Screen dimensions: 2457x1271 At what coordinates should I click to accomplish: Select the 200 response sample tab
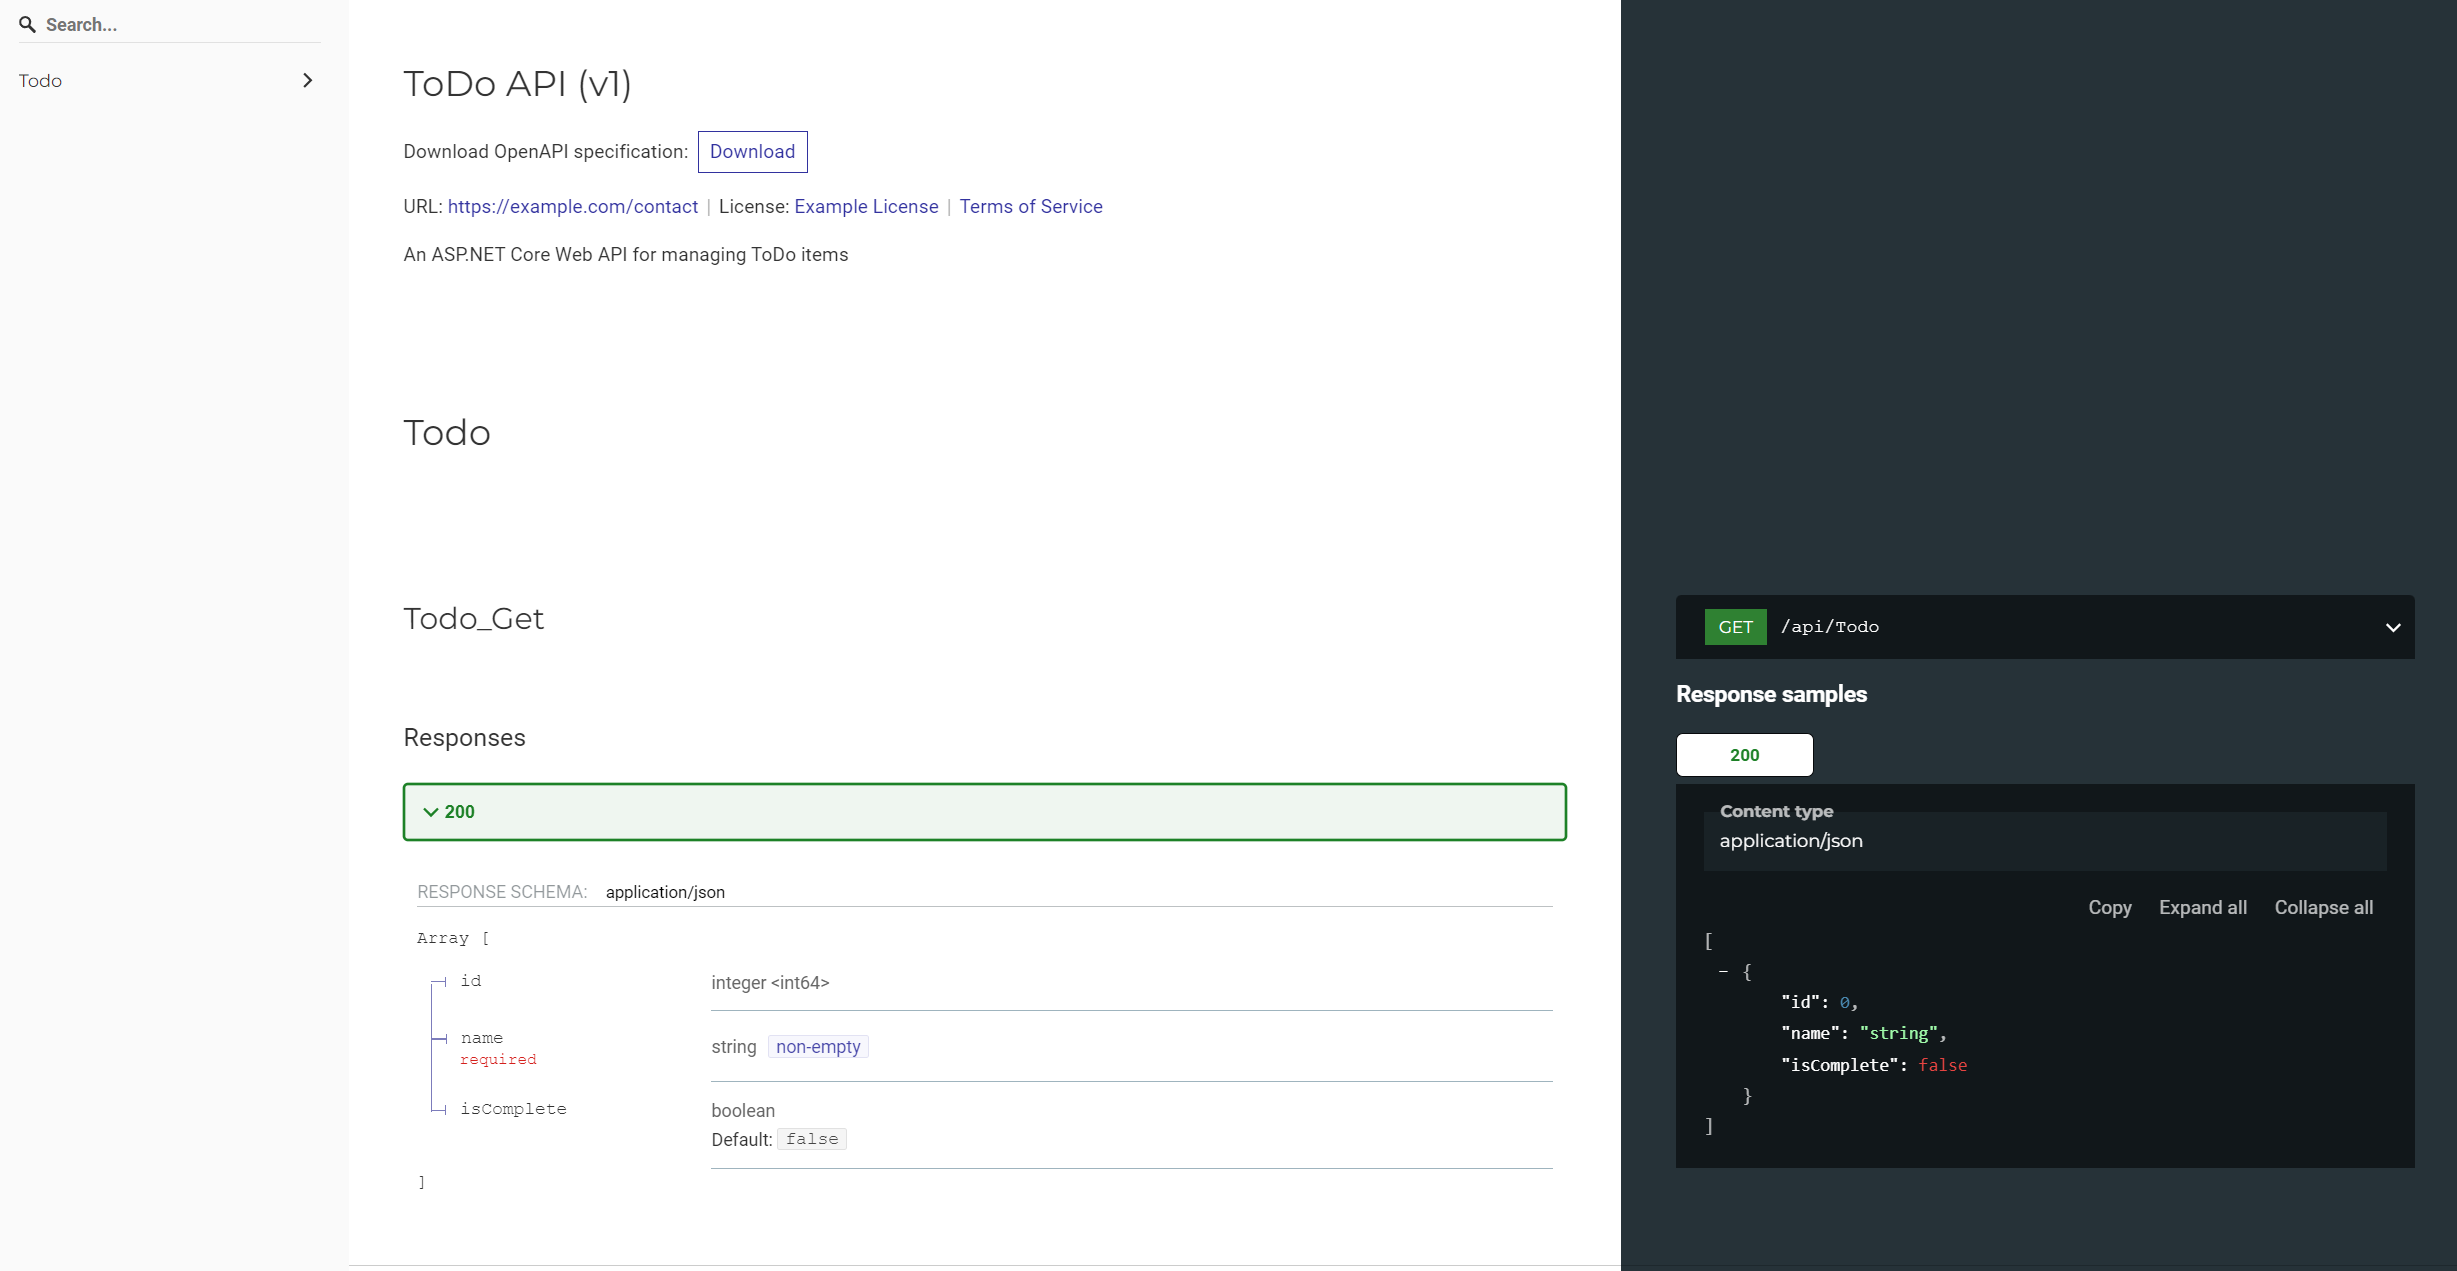(x=1744, y=754)
